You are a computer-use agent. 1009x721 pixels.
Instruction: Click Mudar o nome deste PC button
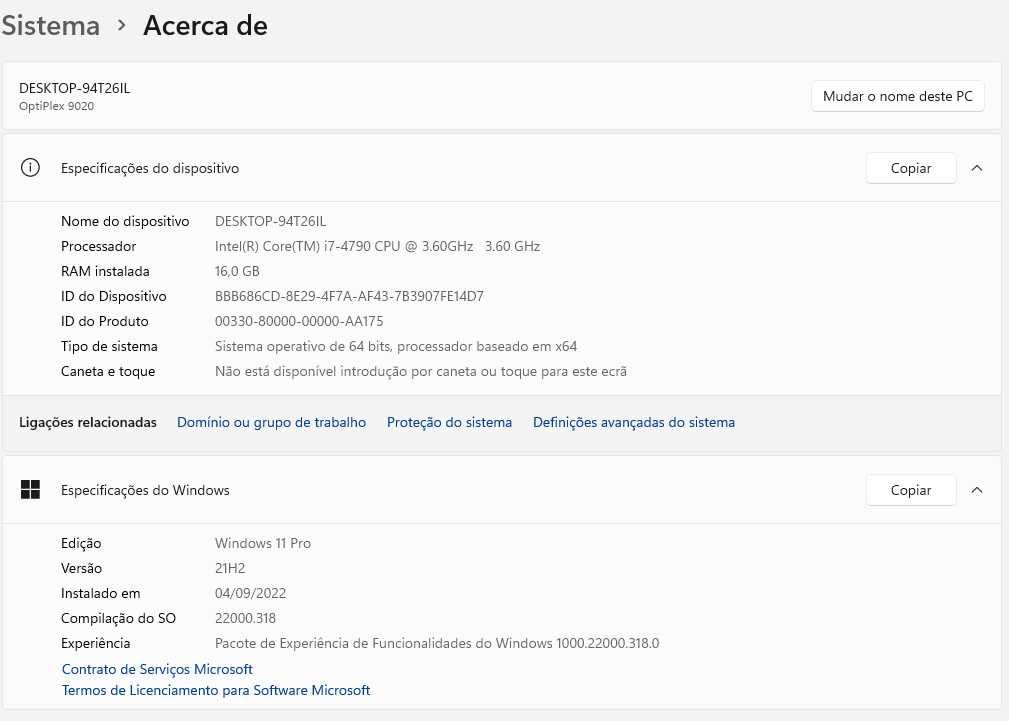click(897, 97)
